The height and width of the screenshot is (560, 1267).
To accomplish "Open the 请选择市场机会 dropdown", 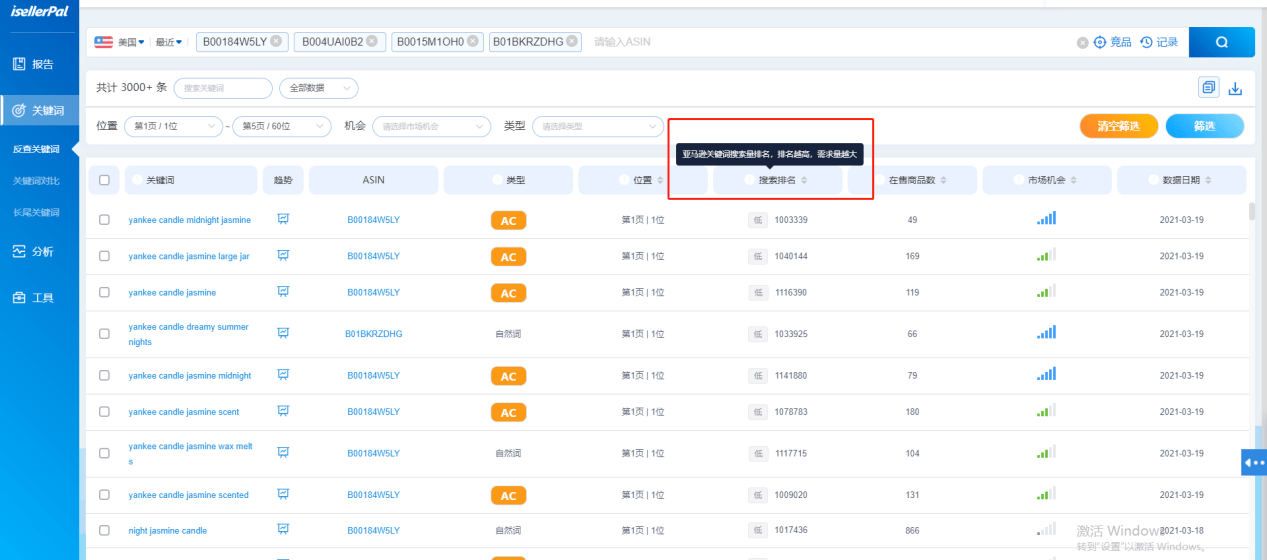I will tap(431, 126).
